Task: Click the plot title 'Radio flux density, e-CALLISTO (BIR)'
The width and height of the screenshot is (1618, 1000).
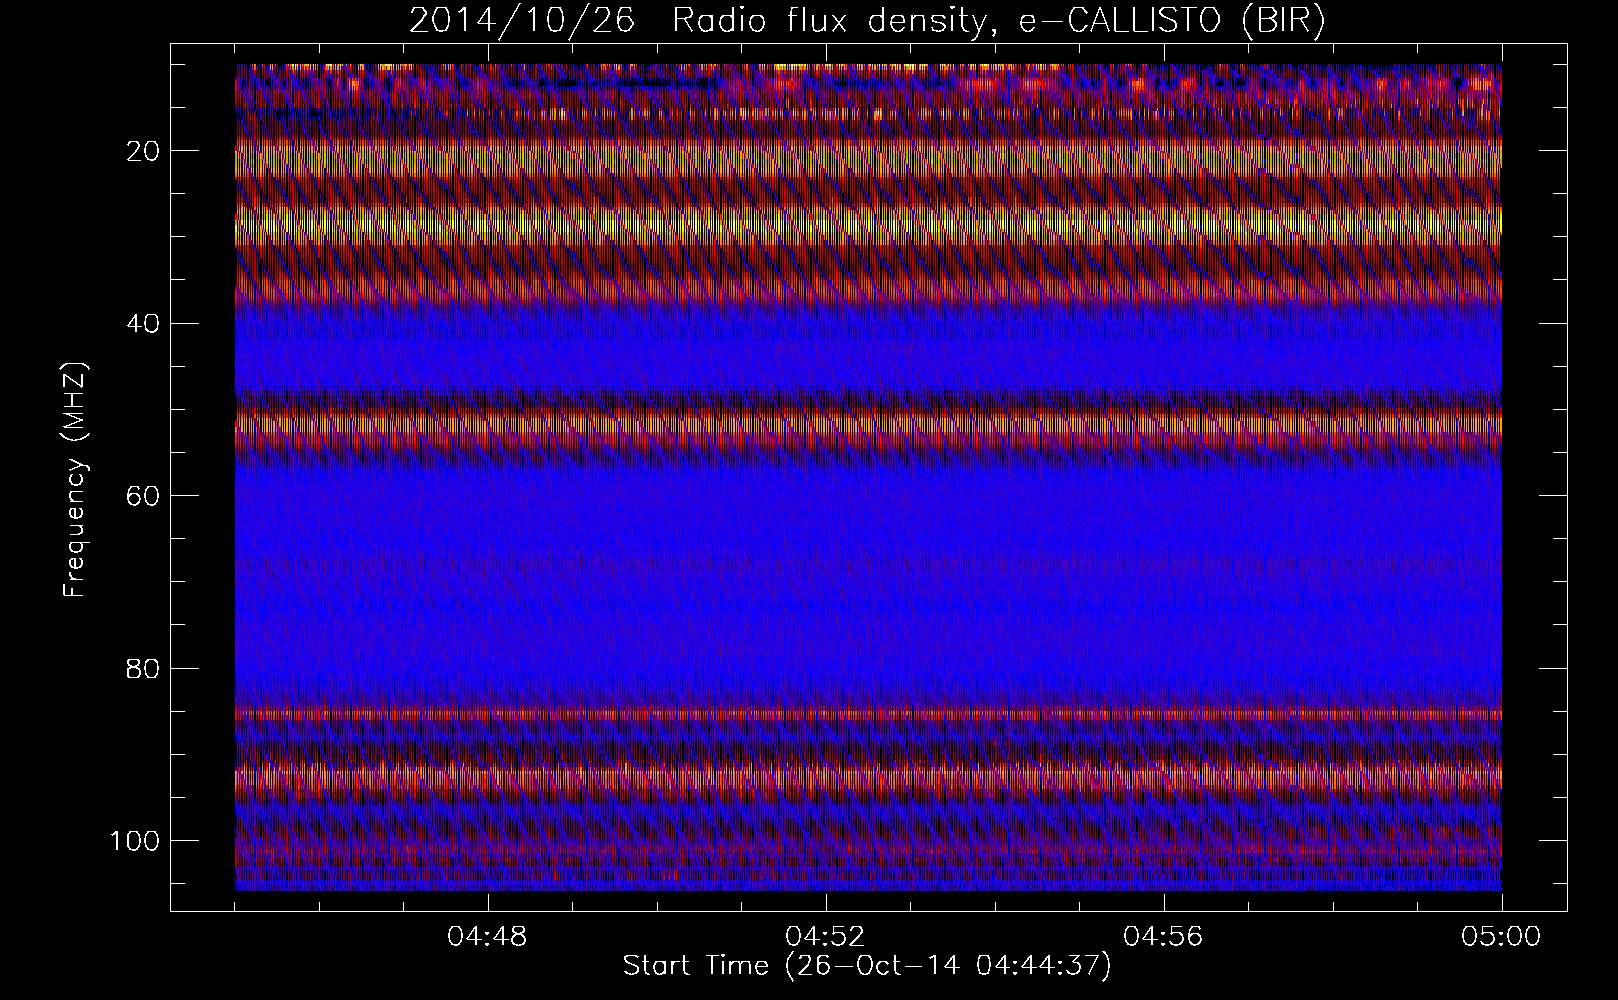Action: point(998,21)
